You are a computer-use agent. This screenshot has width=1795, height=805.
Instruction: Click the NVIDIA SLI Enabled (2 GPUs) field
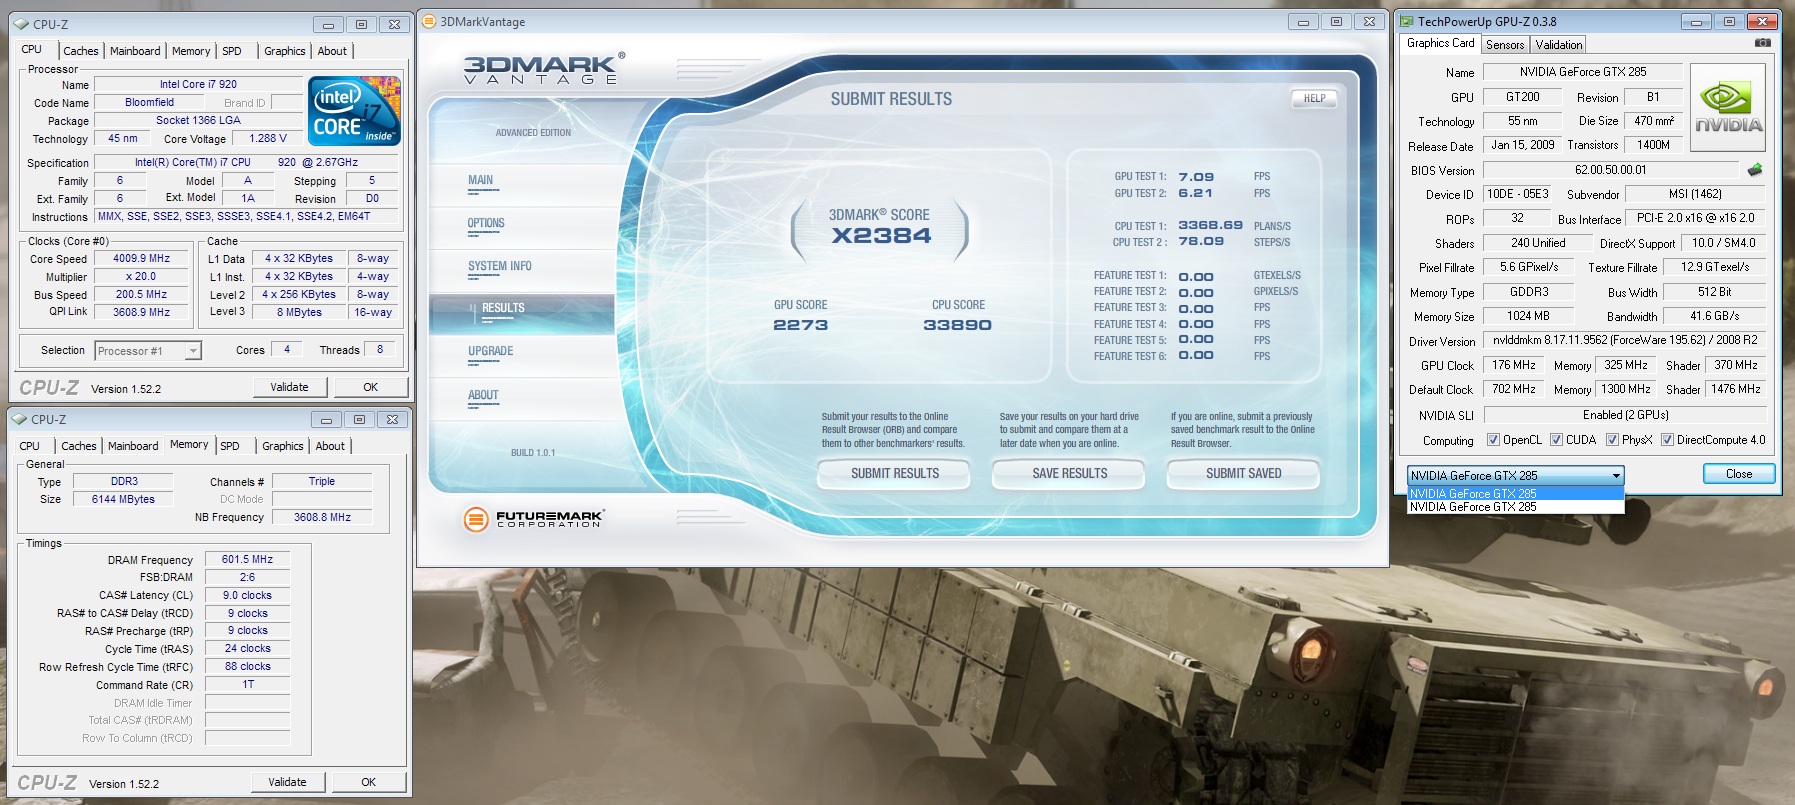tap(1625, 415)
